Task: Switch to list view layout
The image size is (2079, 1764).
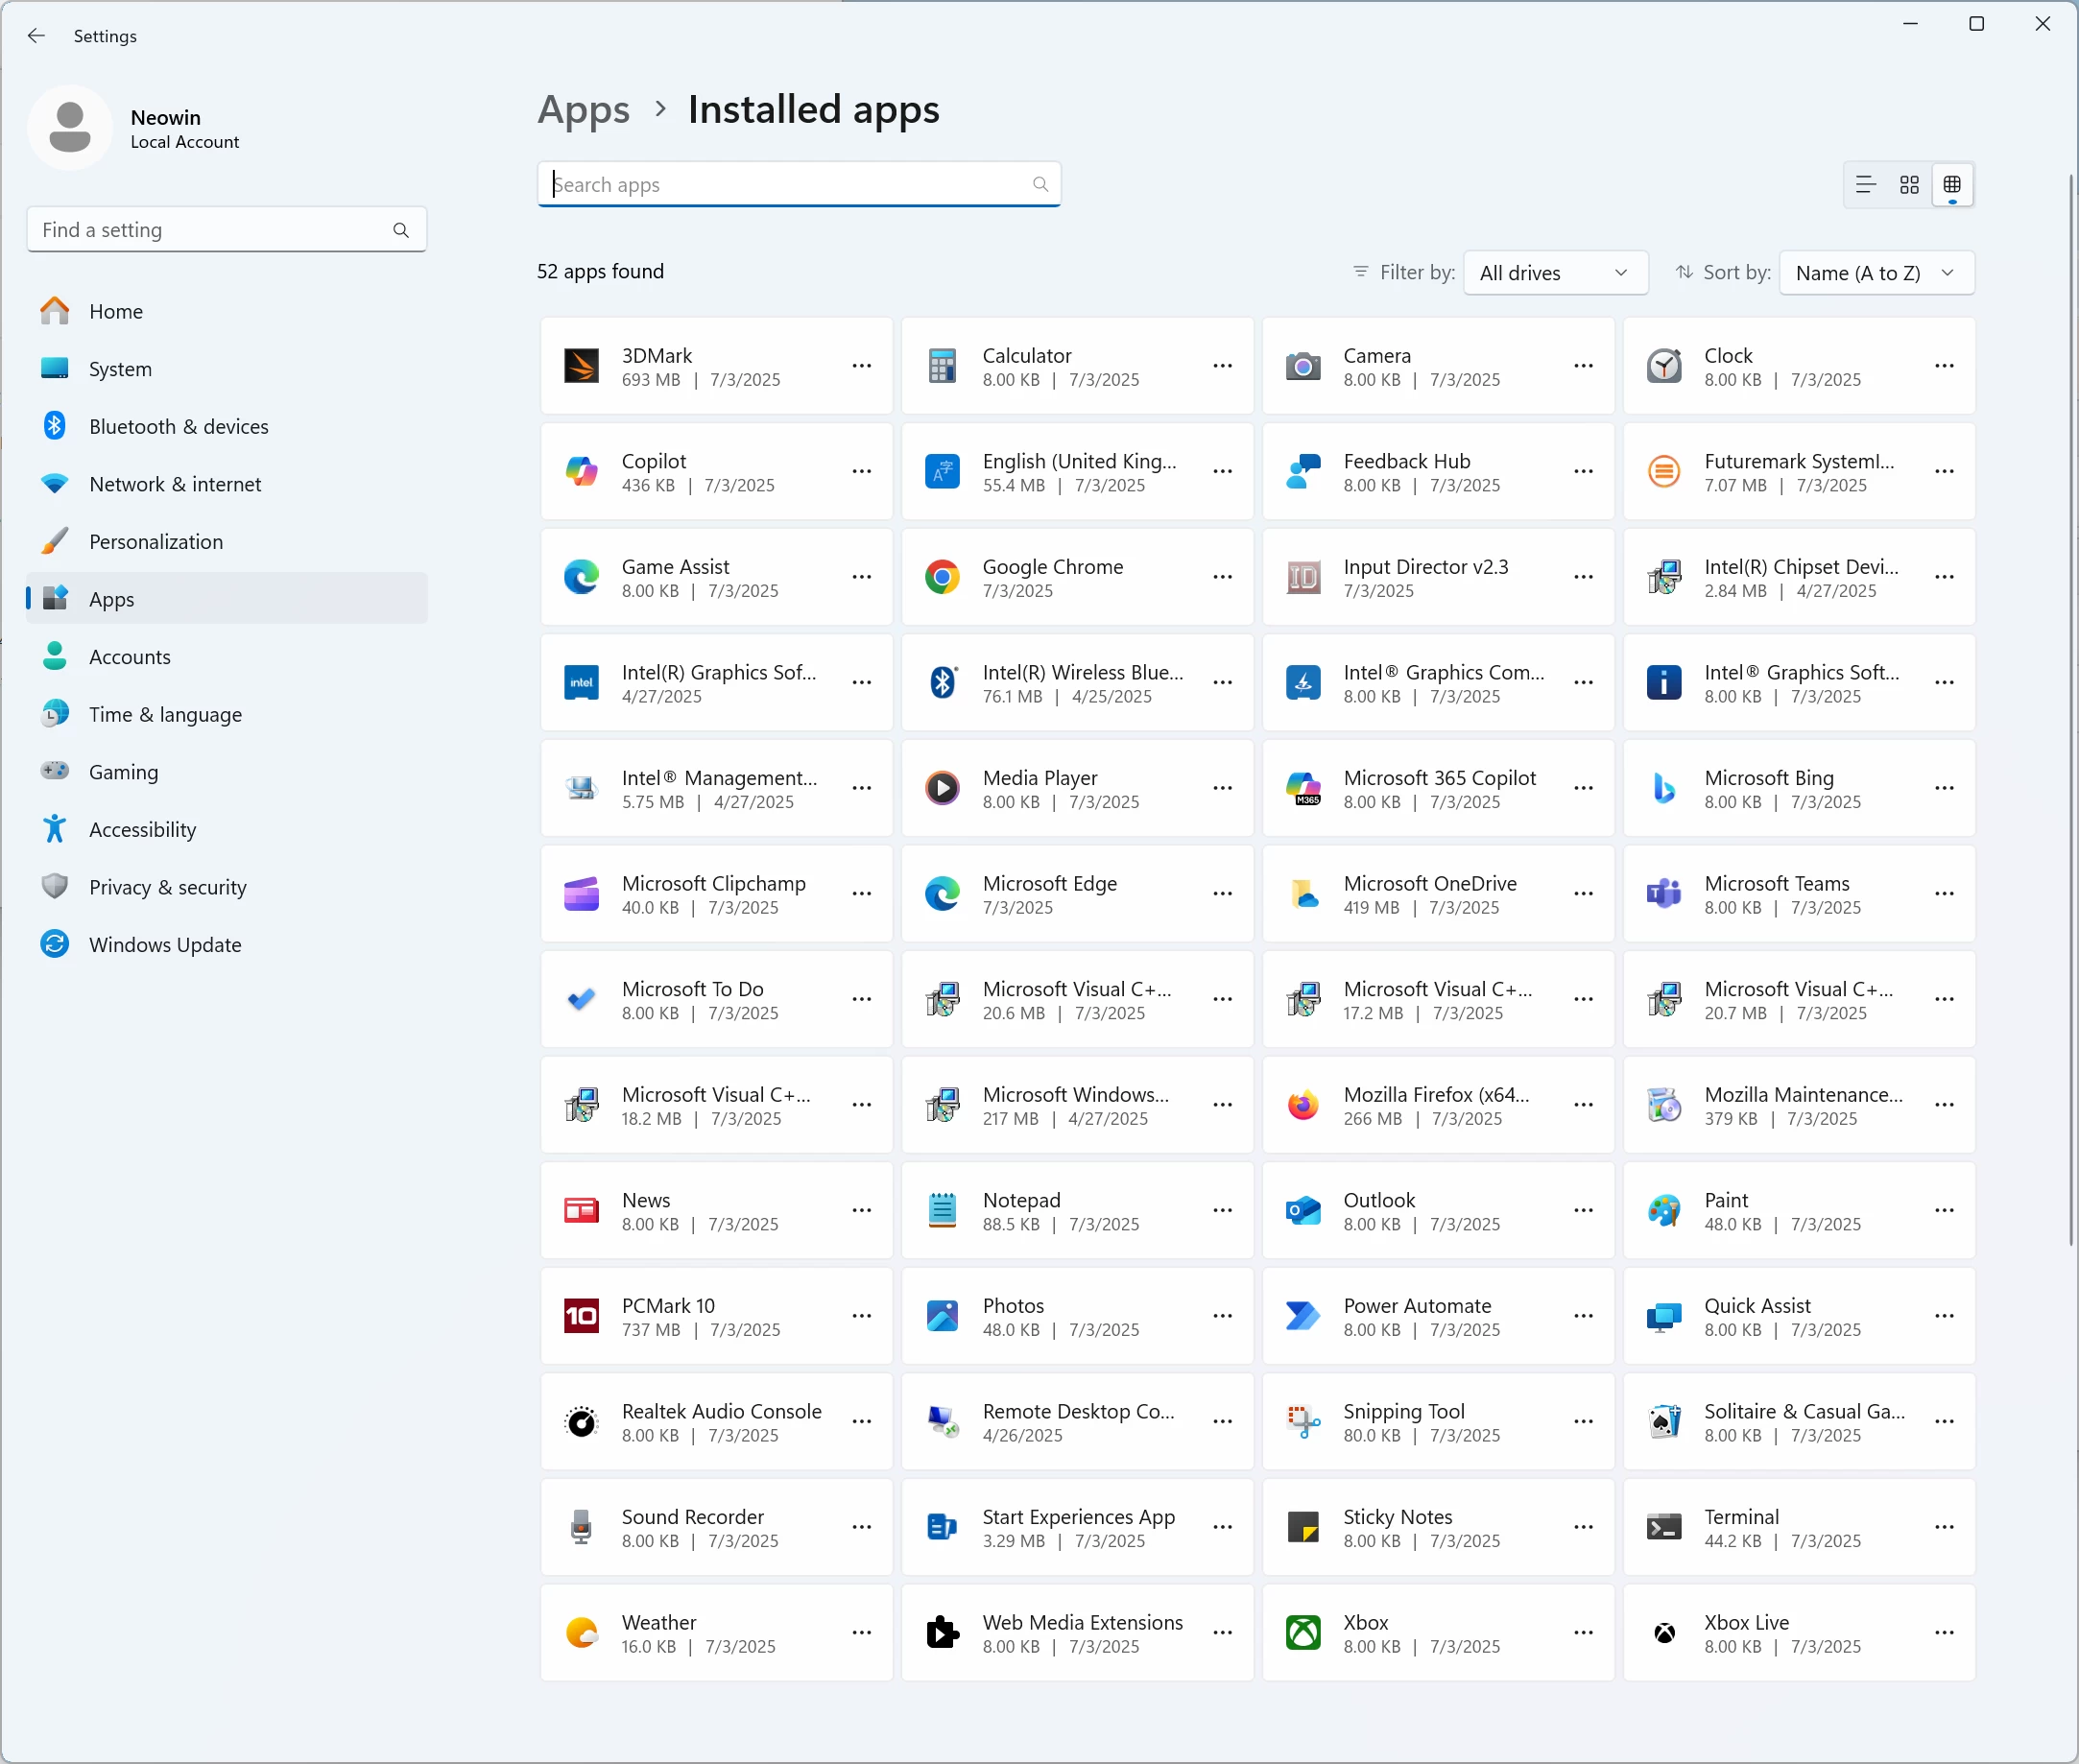Action: coord(1865,185)
